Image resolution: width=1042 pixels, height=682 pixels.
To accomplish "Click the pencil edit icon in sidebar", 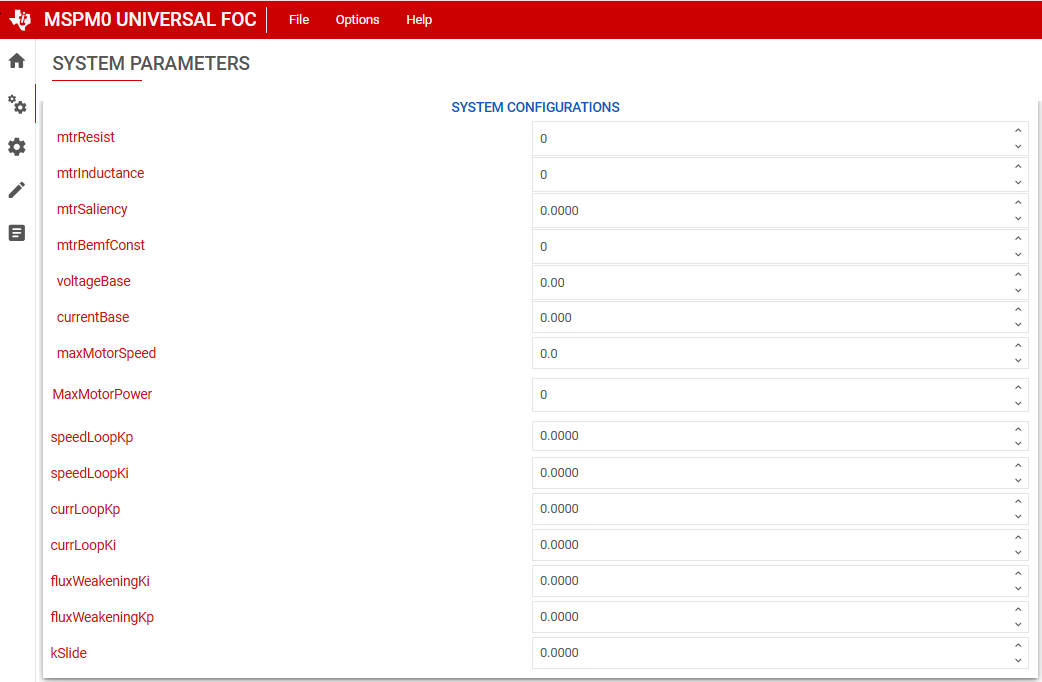I will pyautogui.click(x=17, y=190).
